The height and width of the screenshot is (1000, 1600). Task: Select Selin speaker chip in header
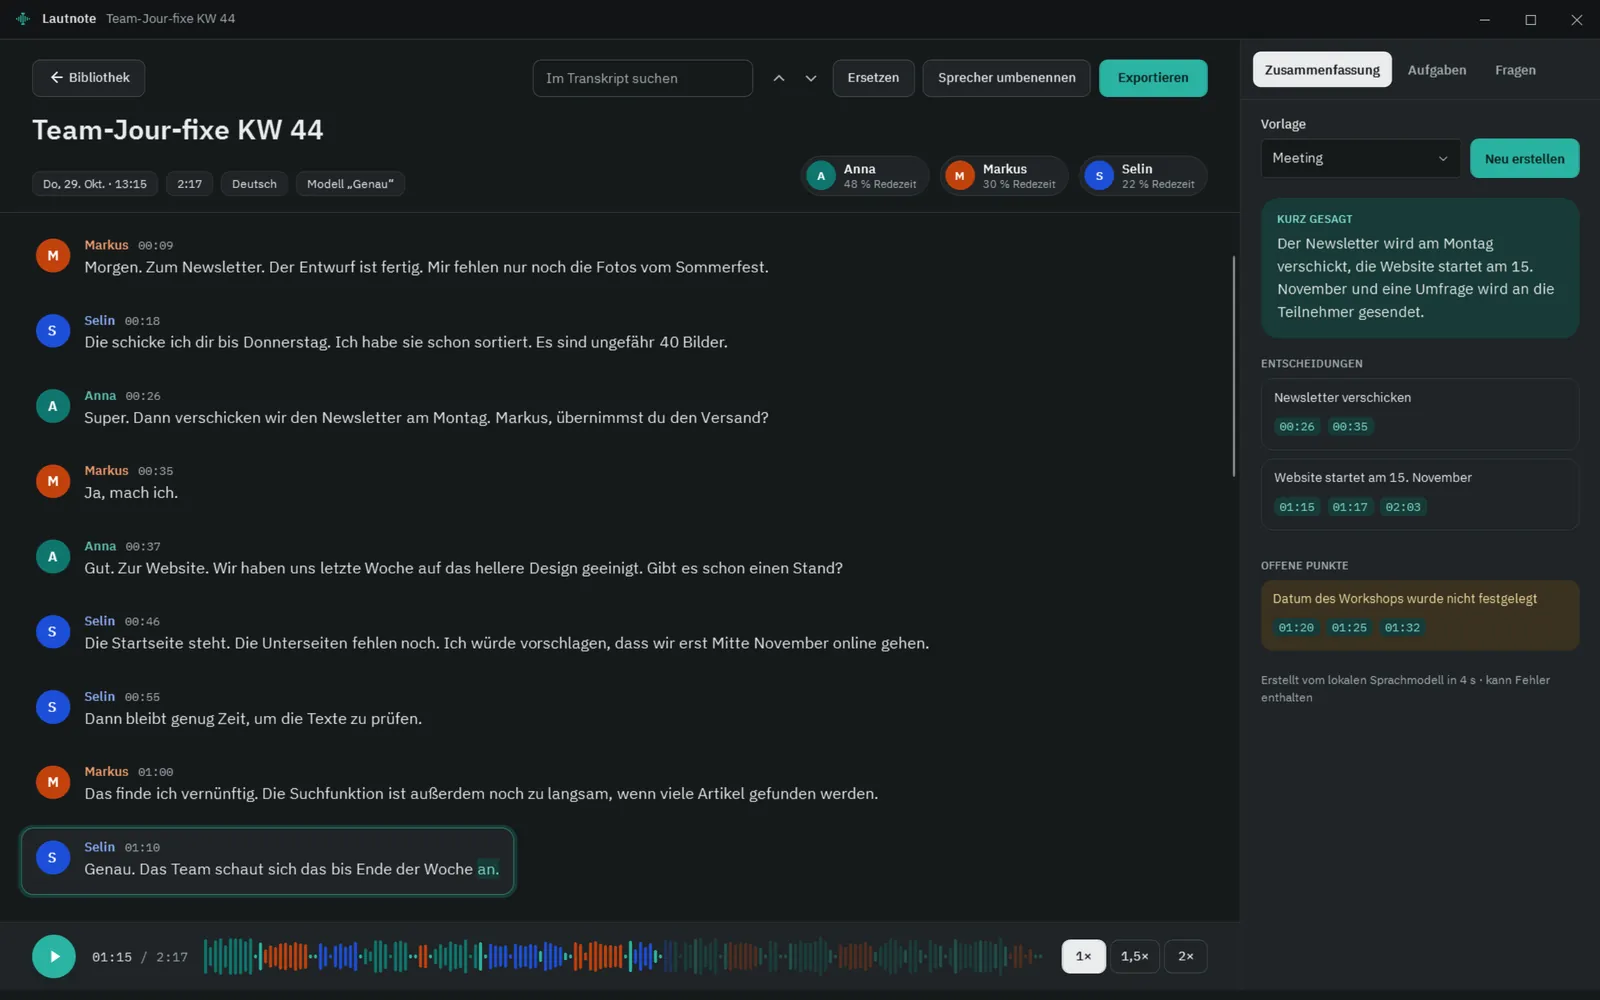pyautogui.click(x=1143, y=176)
